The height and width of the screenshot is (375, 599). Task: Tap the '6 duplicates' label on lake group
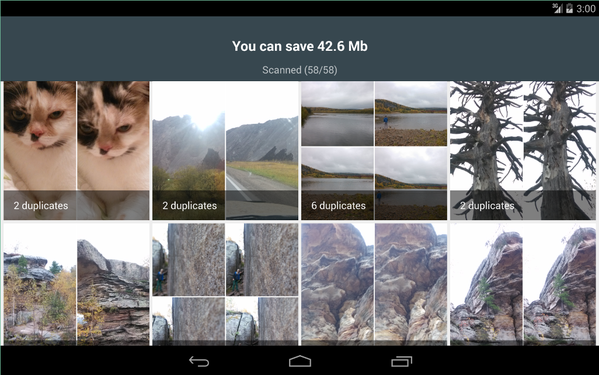point(338,205)
